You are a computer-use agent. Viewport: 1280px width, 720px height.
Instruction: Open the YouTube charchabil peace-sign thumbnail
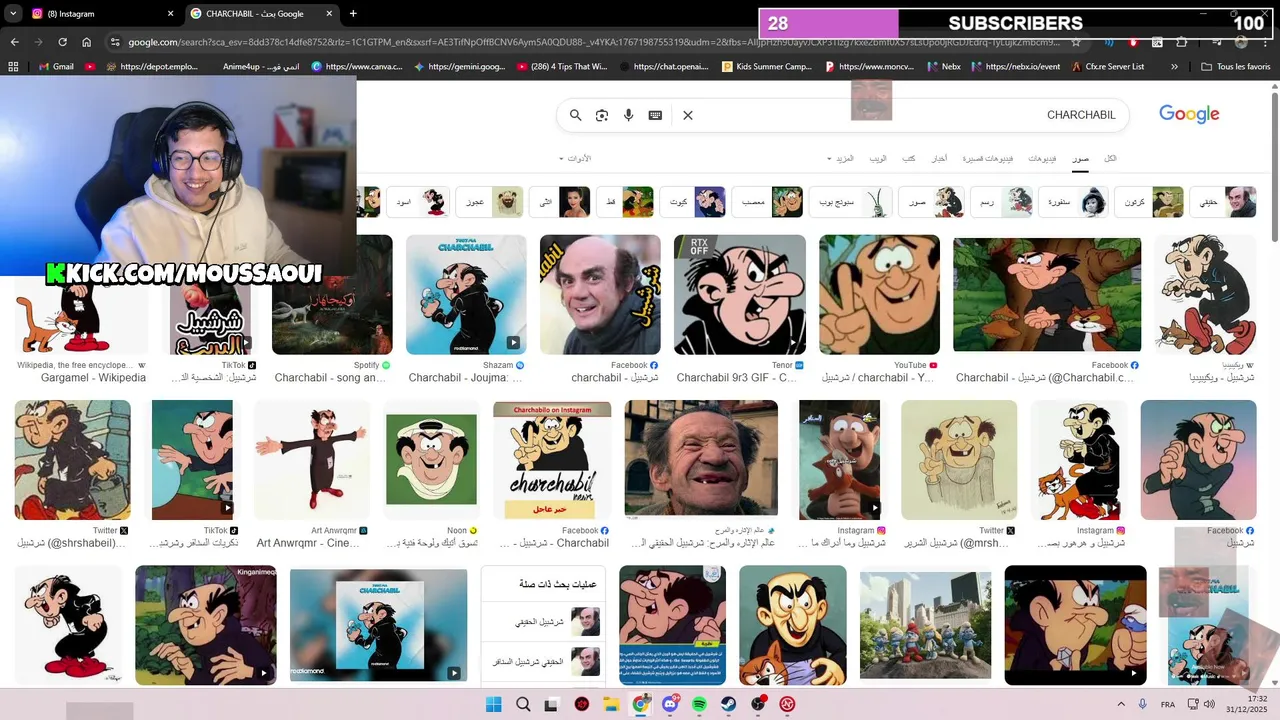click(x=879, y=295)
